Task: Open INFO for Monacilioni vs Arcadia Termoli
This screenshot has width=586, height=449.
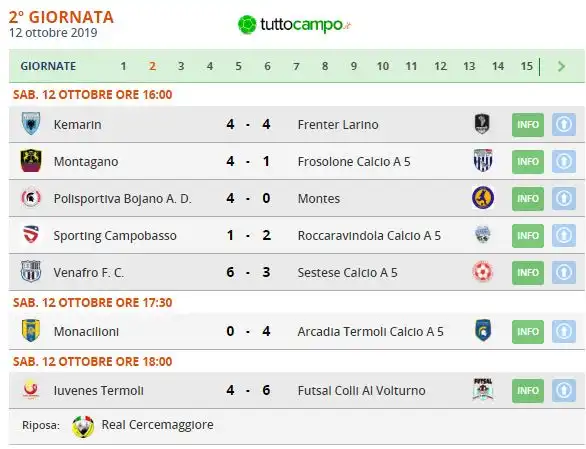Action: (x=528, y=332)
